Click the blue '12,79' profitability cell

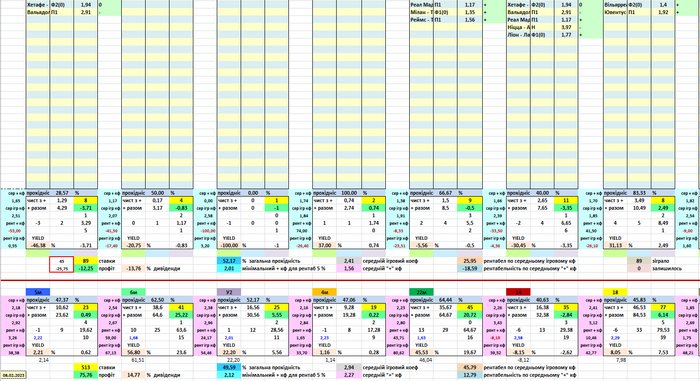coord(470,375)
